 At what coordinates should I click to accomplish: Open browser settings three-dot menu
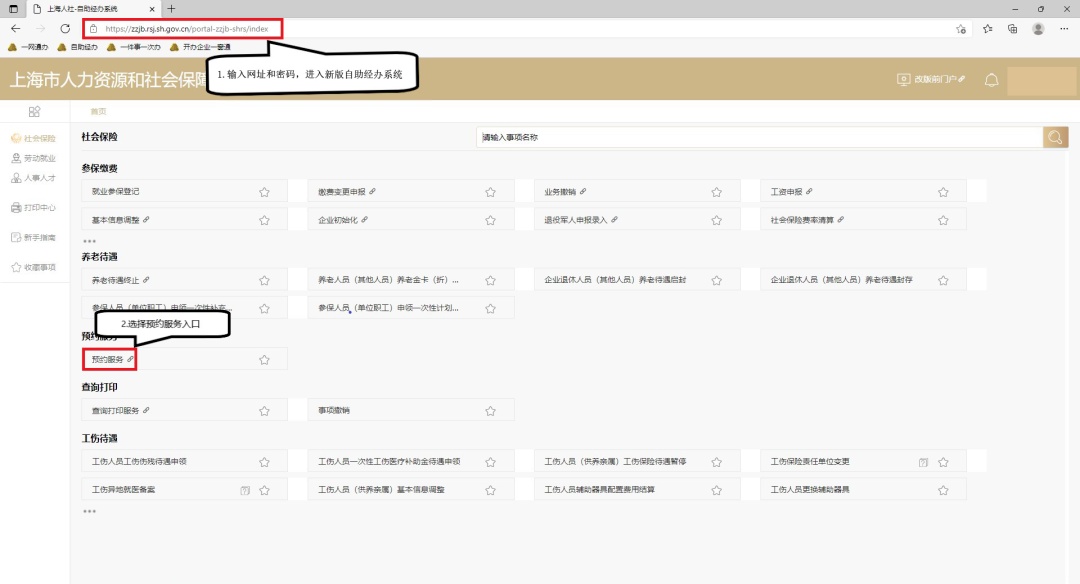click(x=1063, y=29)
